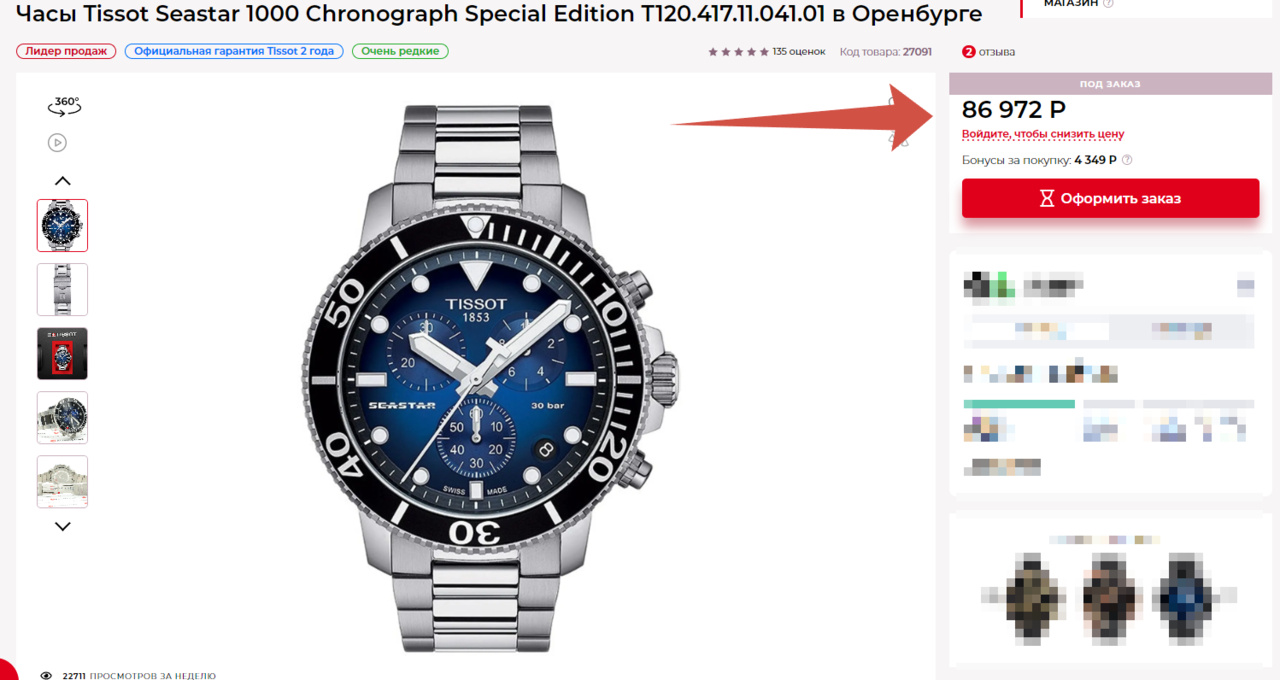Click the eye icon near weekly views

point(45,675)
